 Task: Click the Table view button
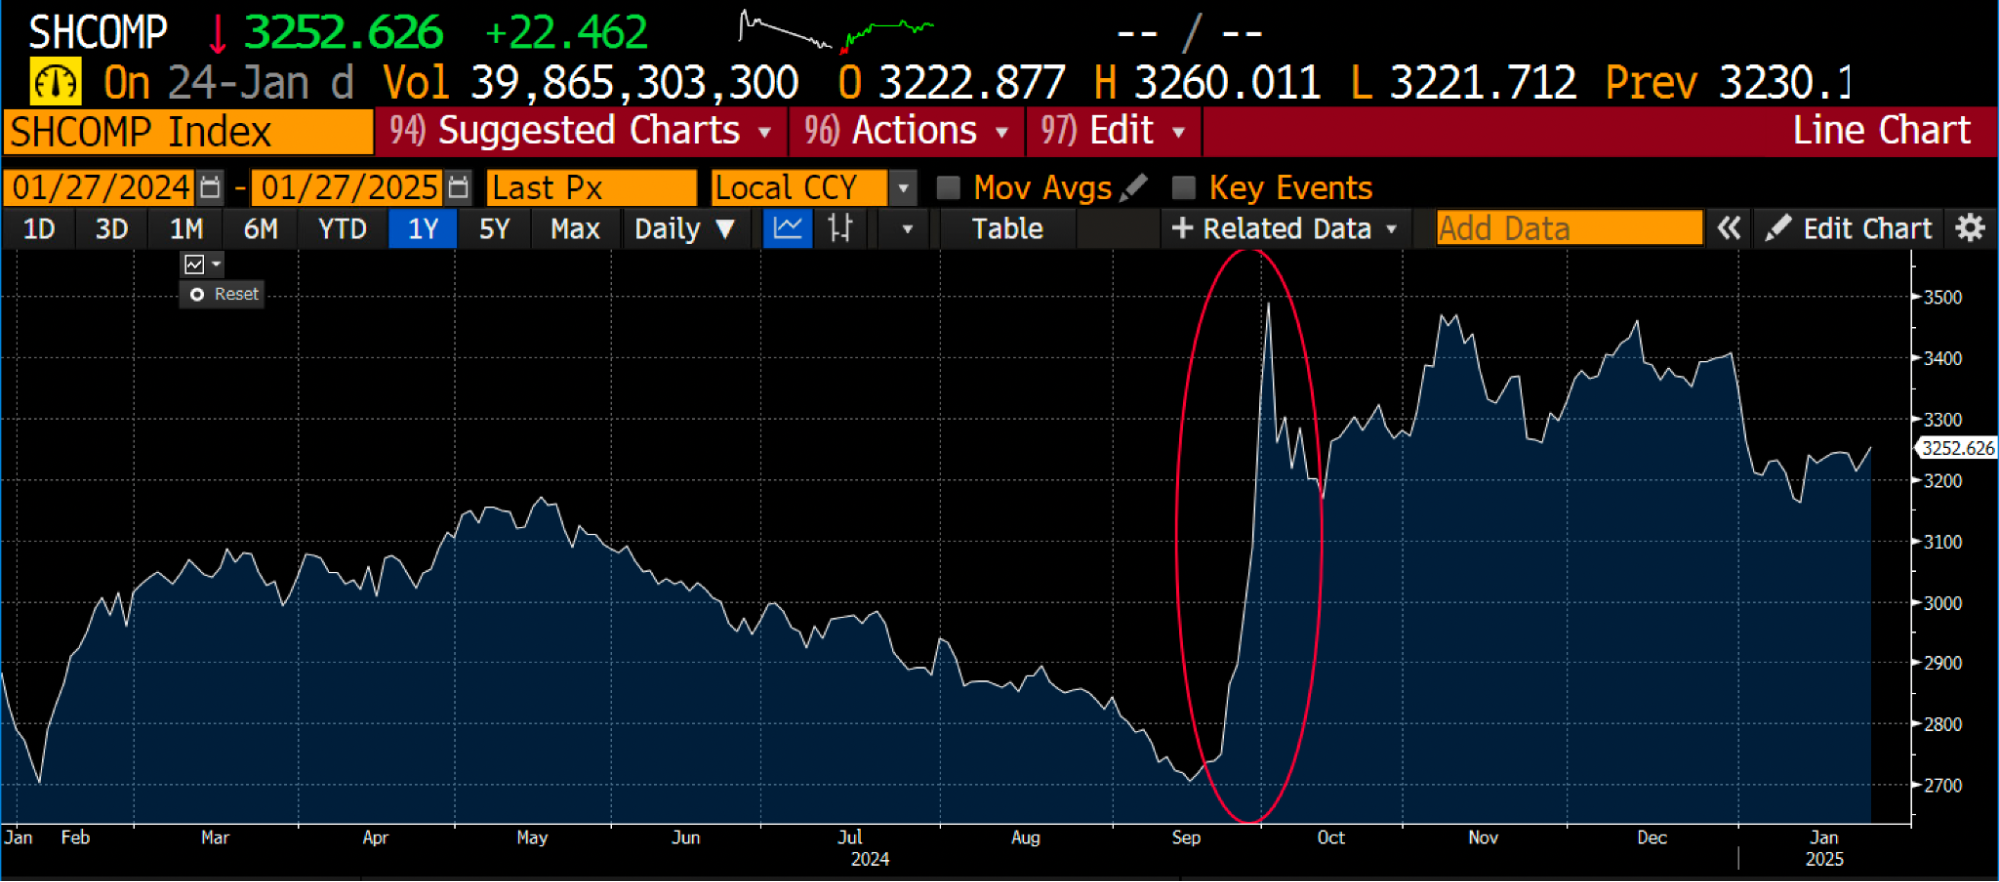coord(1008,228)
